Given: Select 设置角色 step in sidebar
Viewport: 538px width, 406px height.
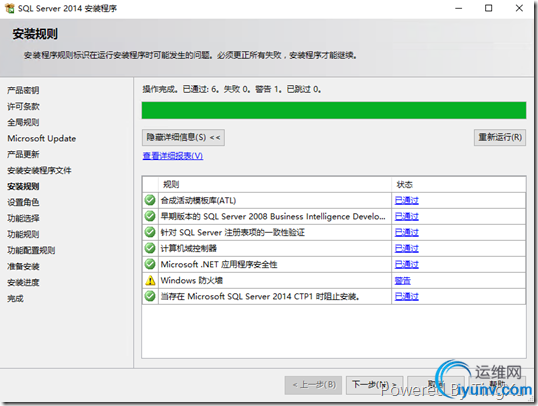Looking at the screenshot, I should coord(23,202).
